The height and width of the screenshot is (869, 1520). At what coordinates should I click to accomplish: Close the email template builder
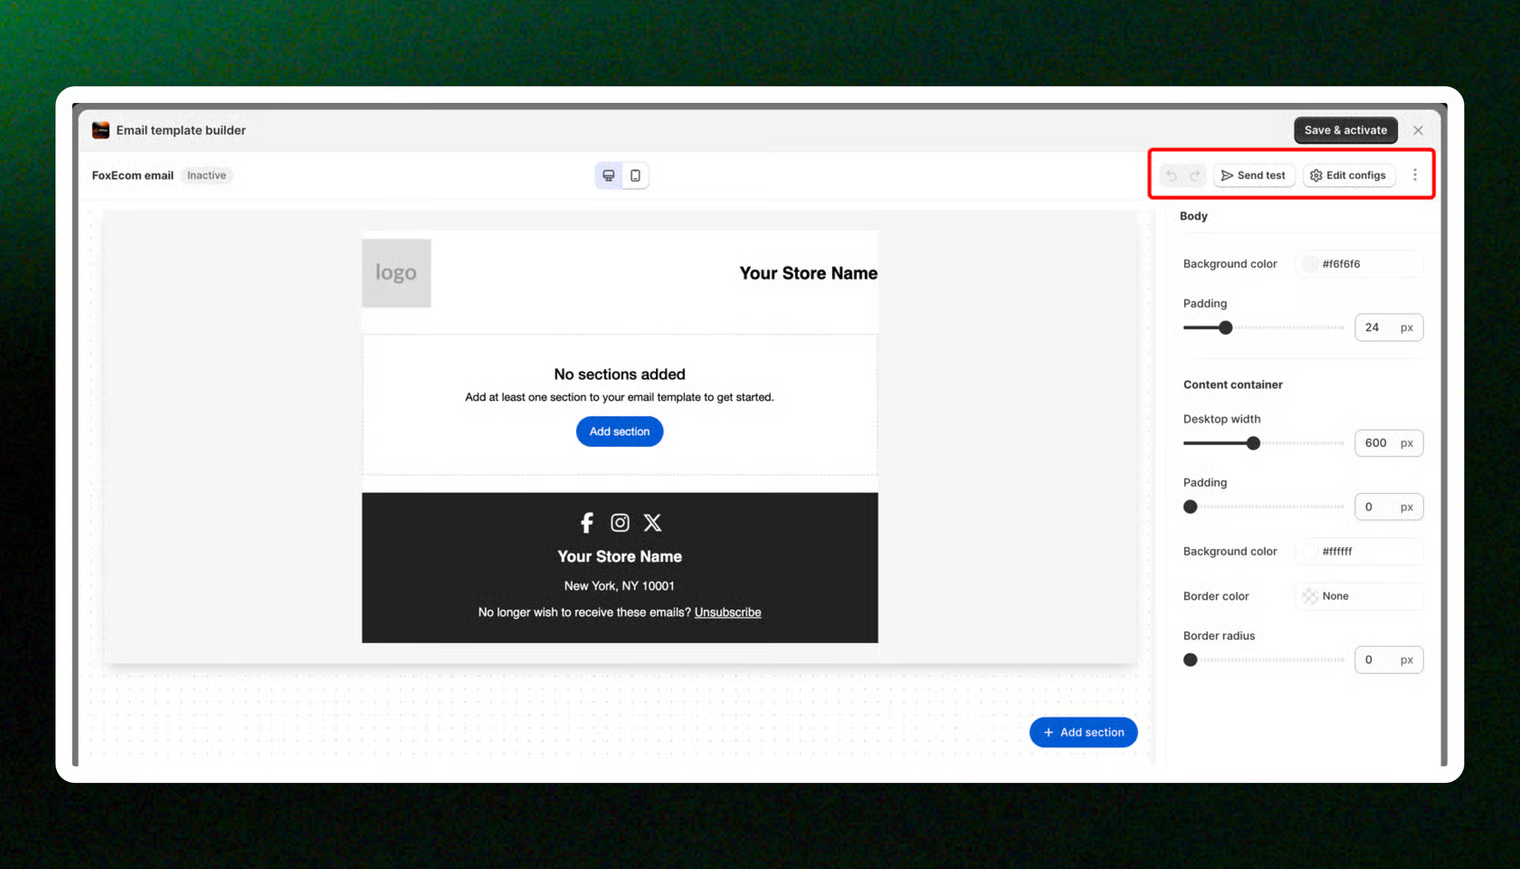[1417, 130]
